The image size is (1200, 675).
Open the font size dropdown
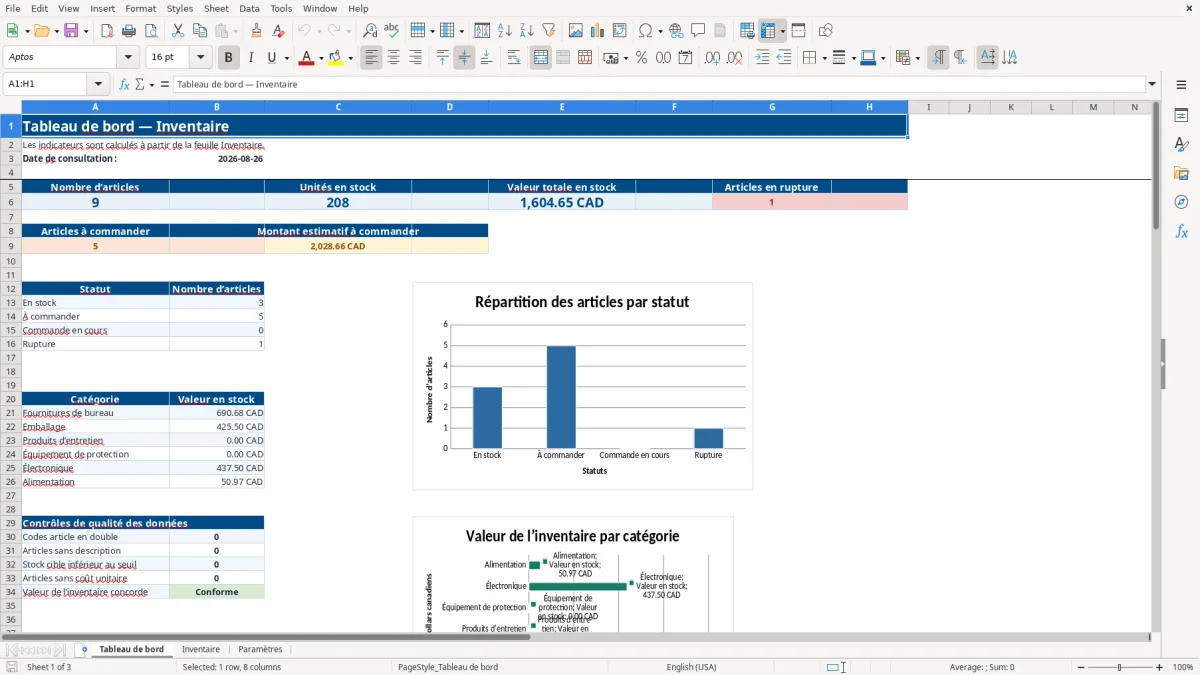(x=201, y=58)
